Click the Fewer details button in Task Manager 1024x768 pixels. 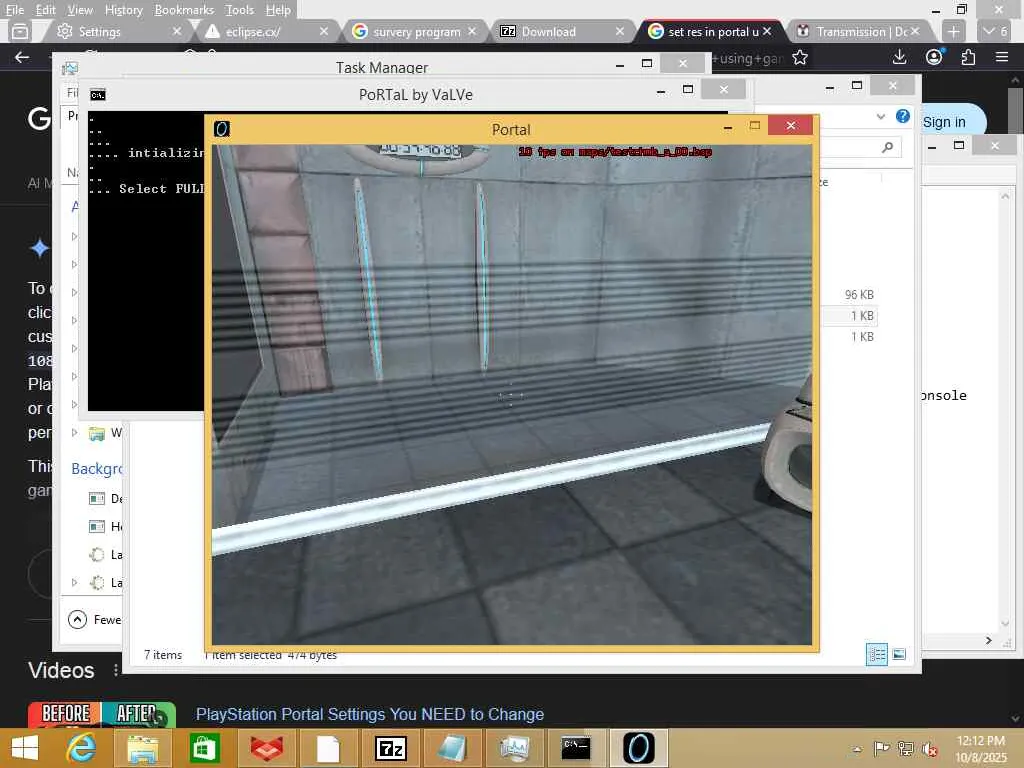click(95, 620)
